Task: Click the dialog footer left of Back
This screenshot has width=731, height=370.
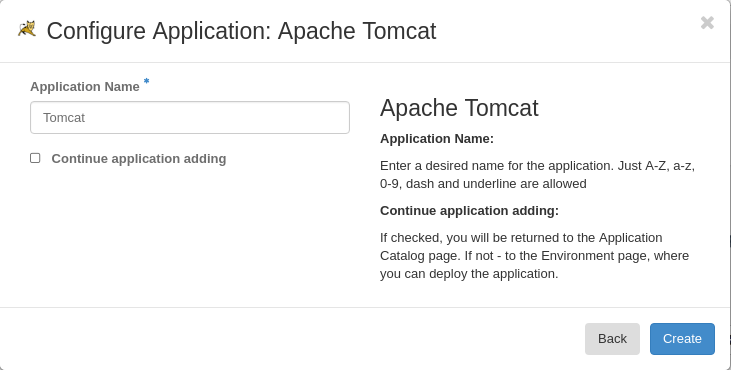Action: click(x=289, y=339)
